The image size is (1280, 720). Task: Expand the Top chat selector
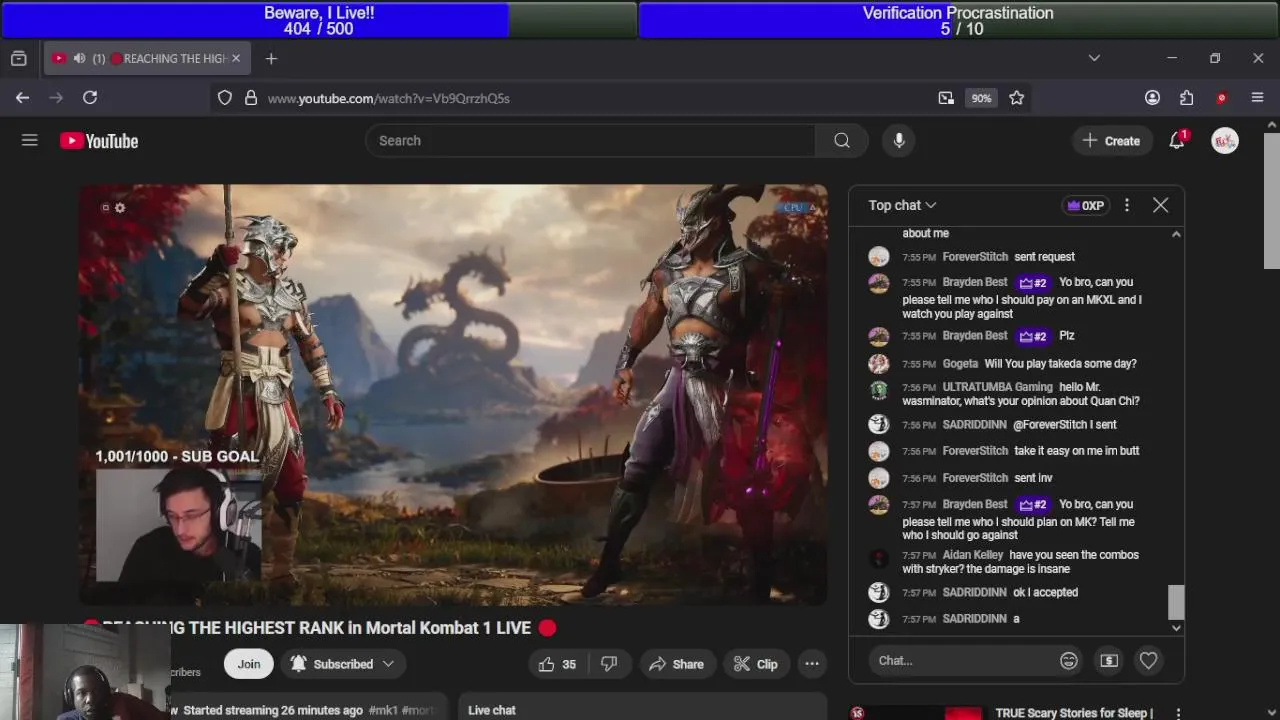point(902,205)
